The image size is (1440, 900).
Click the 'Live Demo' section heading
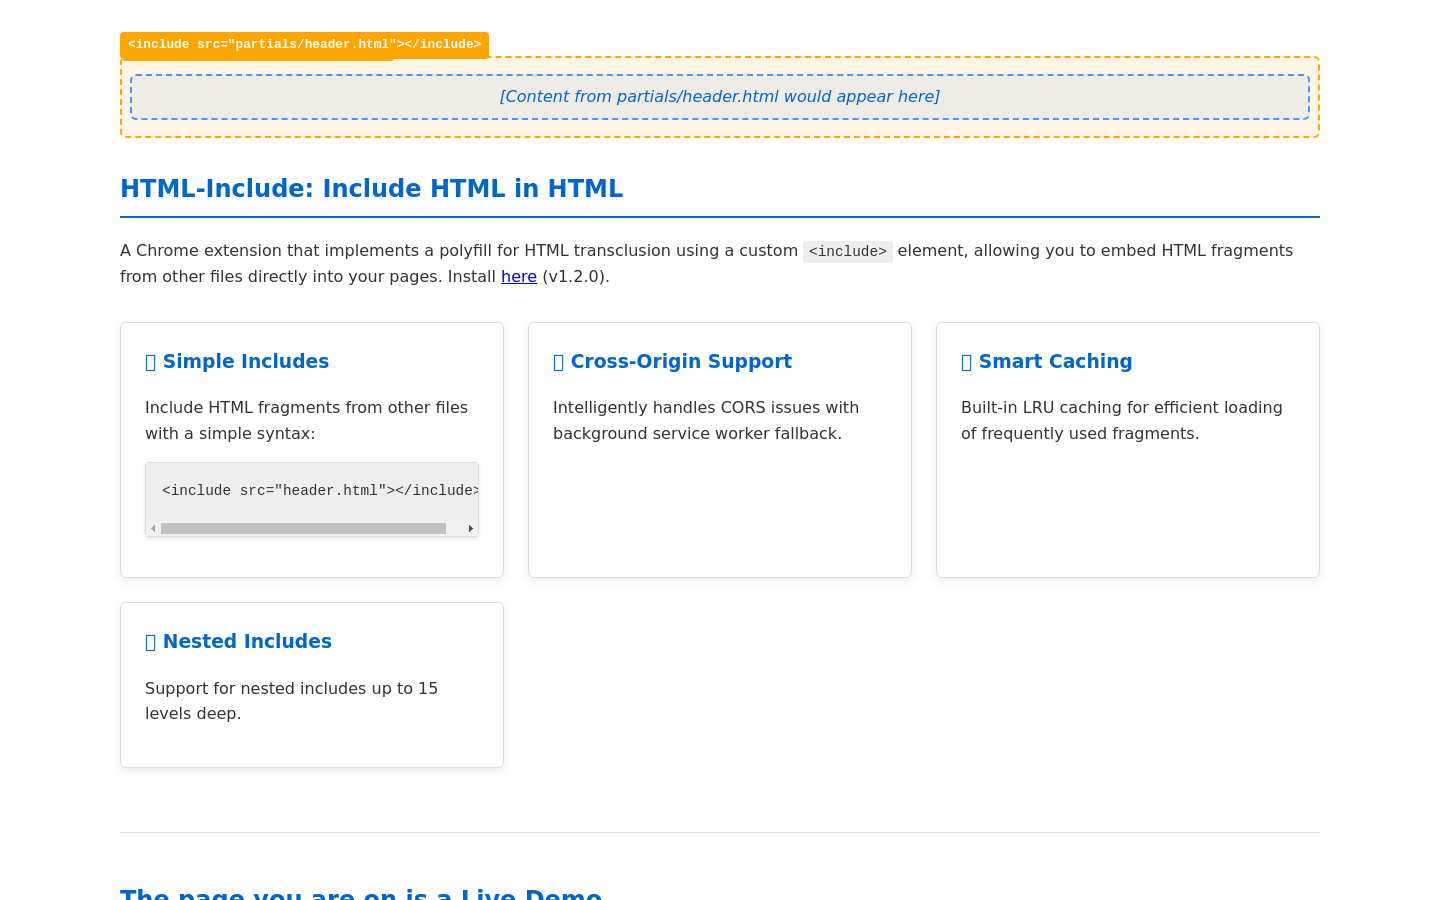(x=361, y=893)
